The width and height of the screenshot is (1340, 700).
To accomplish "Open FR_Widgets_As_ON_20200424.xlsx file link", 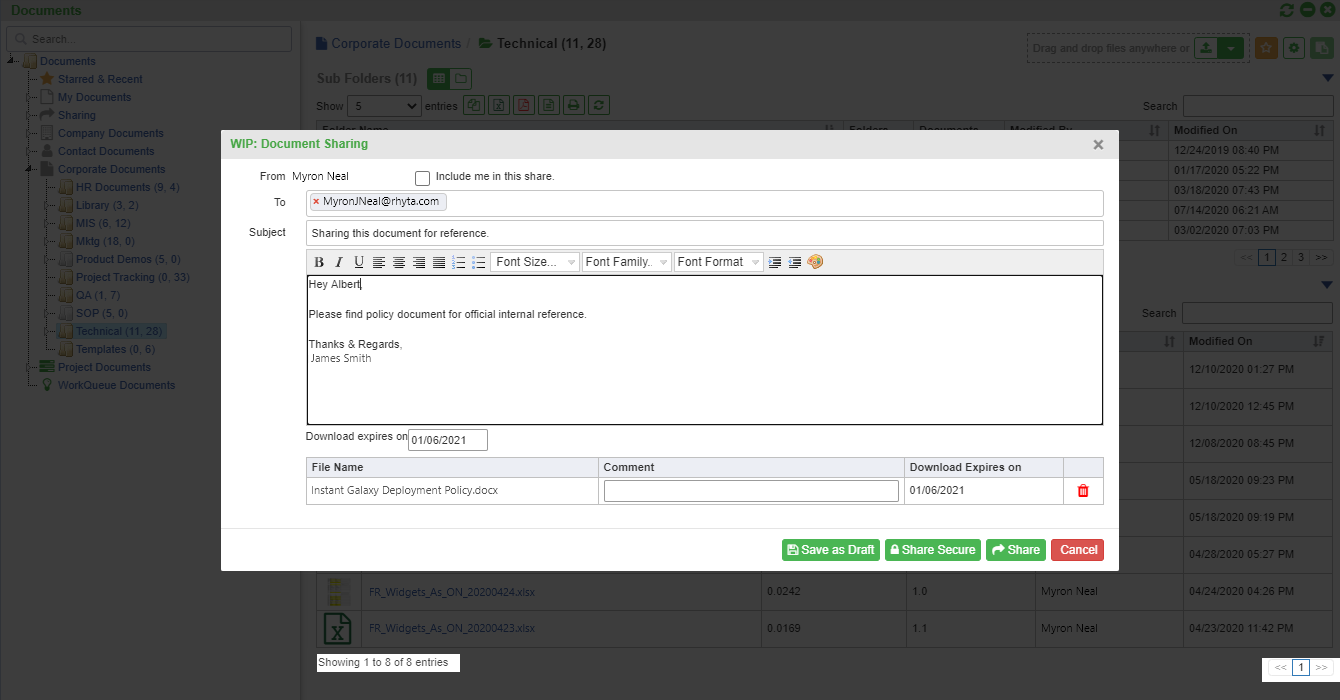I will tap(452, 592).
